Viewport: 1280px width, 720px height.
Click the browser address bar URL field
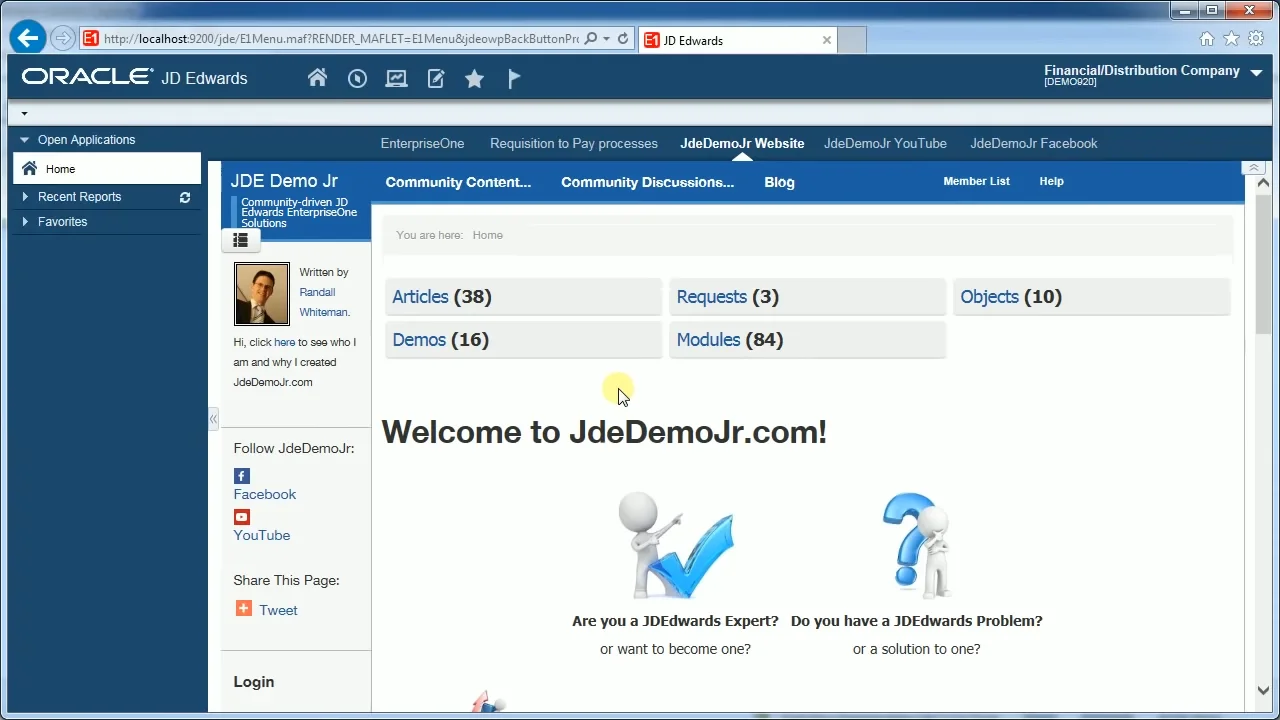click(340, 39)
